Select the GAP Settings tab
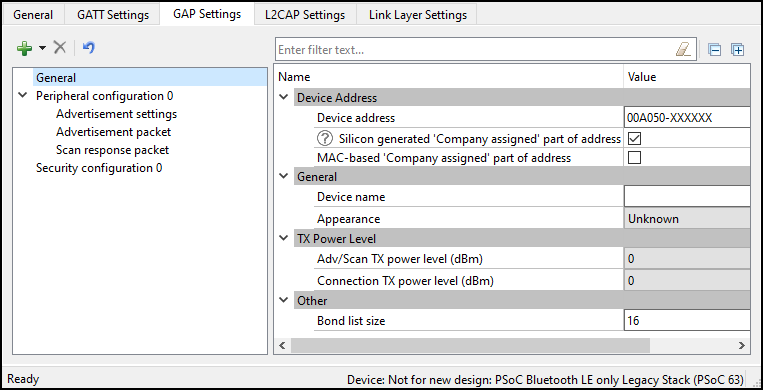The height and width of the screenshot is (390, 763). tap(207, 14)
